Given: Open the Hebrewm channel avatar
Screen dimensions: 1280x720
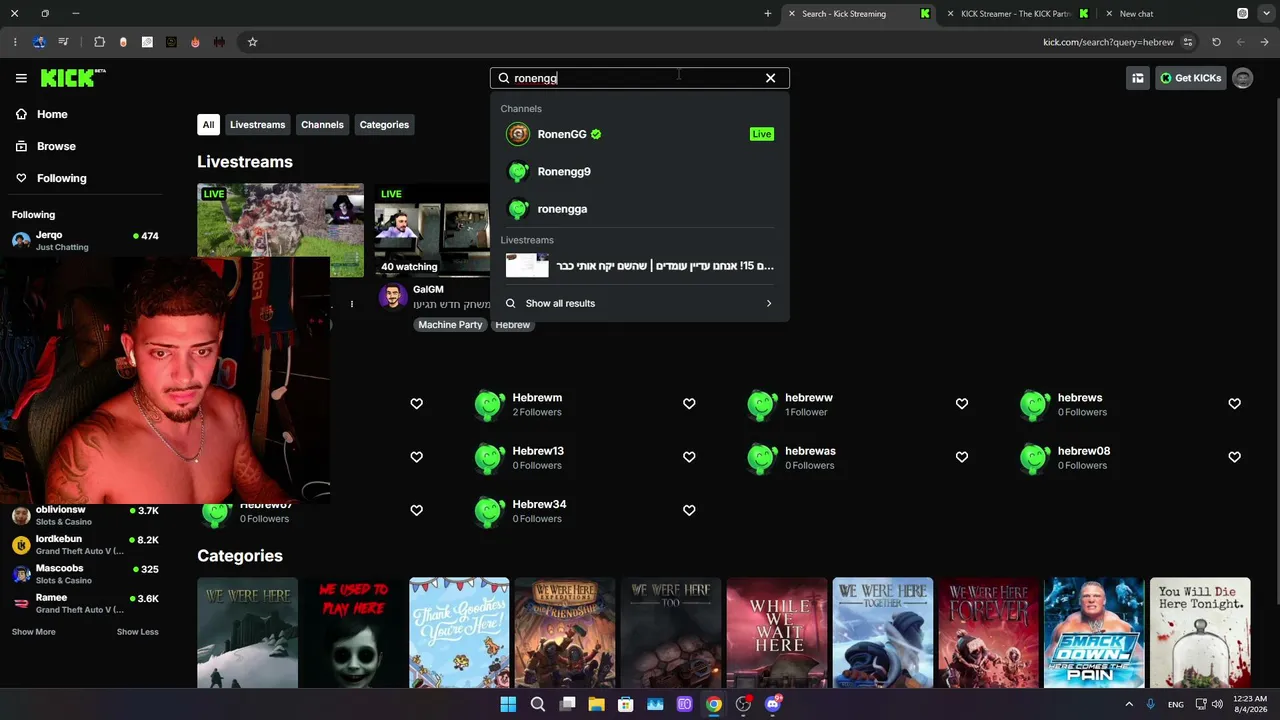Looking at the screenshot, I should click(489, 404).
